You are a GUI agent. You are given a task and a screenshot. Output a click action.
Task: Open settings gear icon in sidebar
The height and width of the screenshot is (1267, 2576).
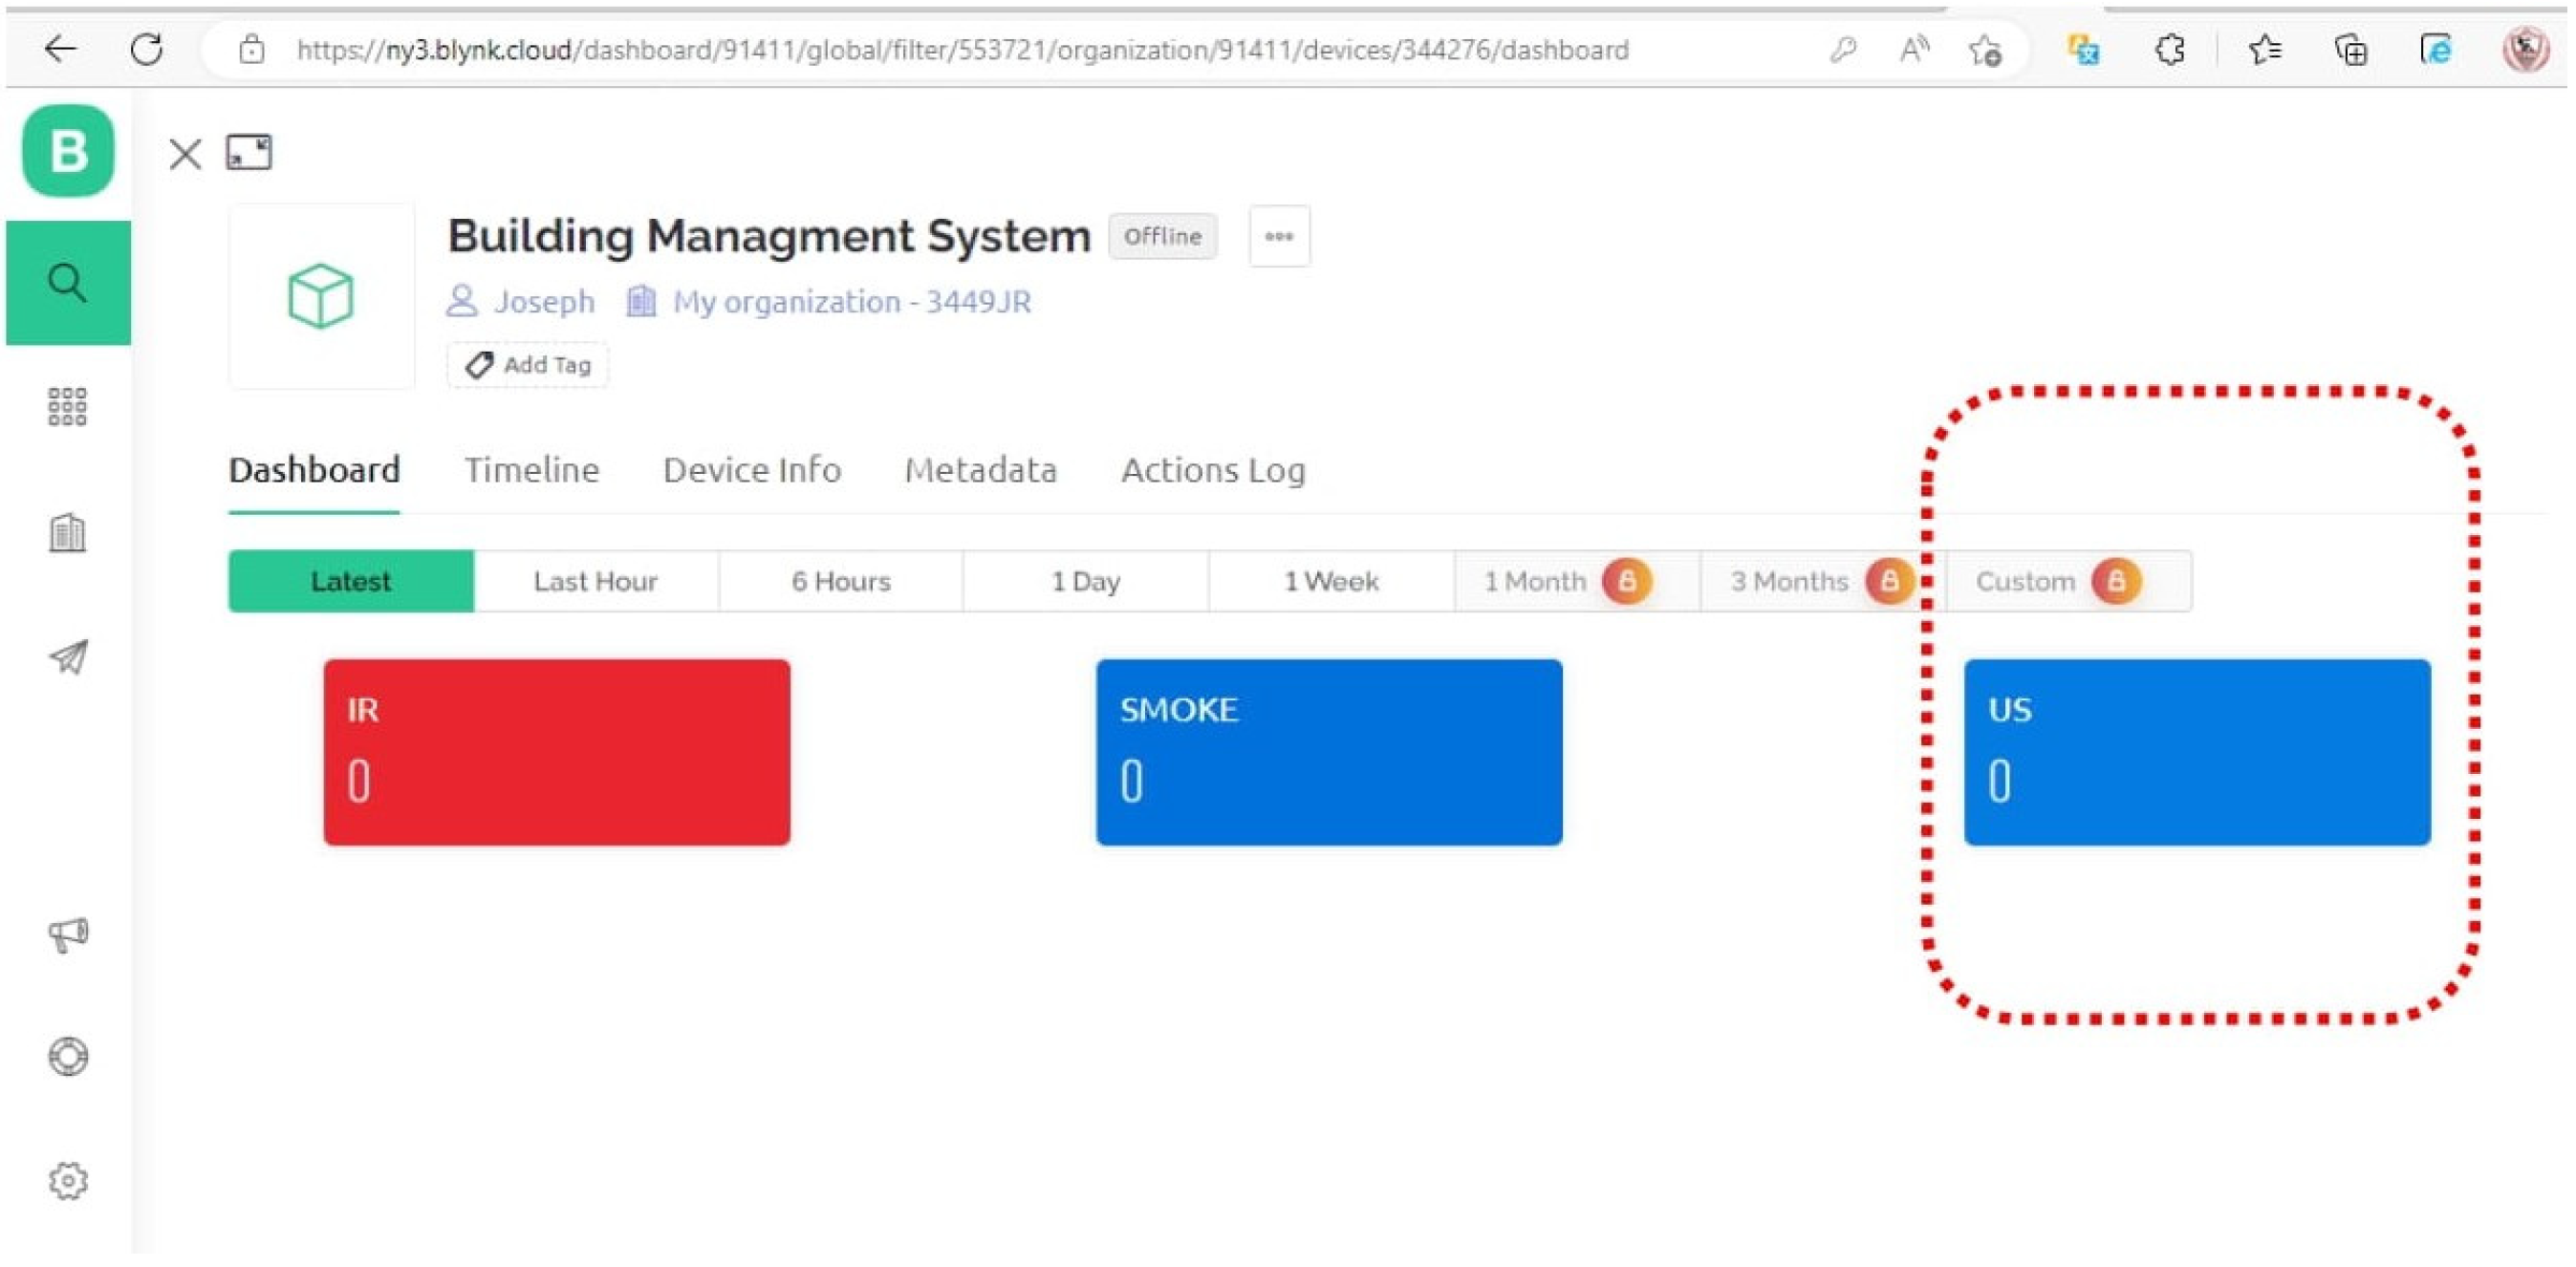point(68,1181)
